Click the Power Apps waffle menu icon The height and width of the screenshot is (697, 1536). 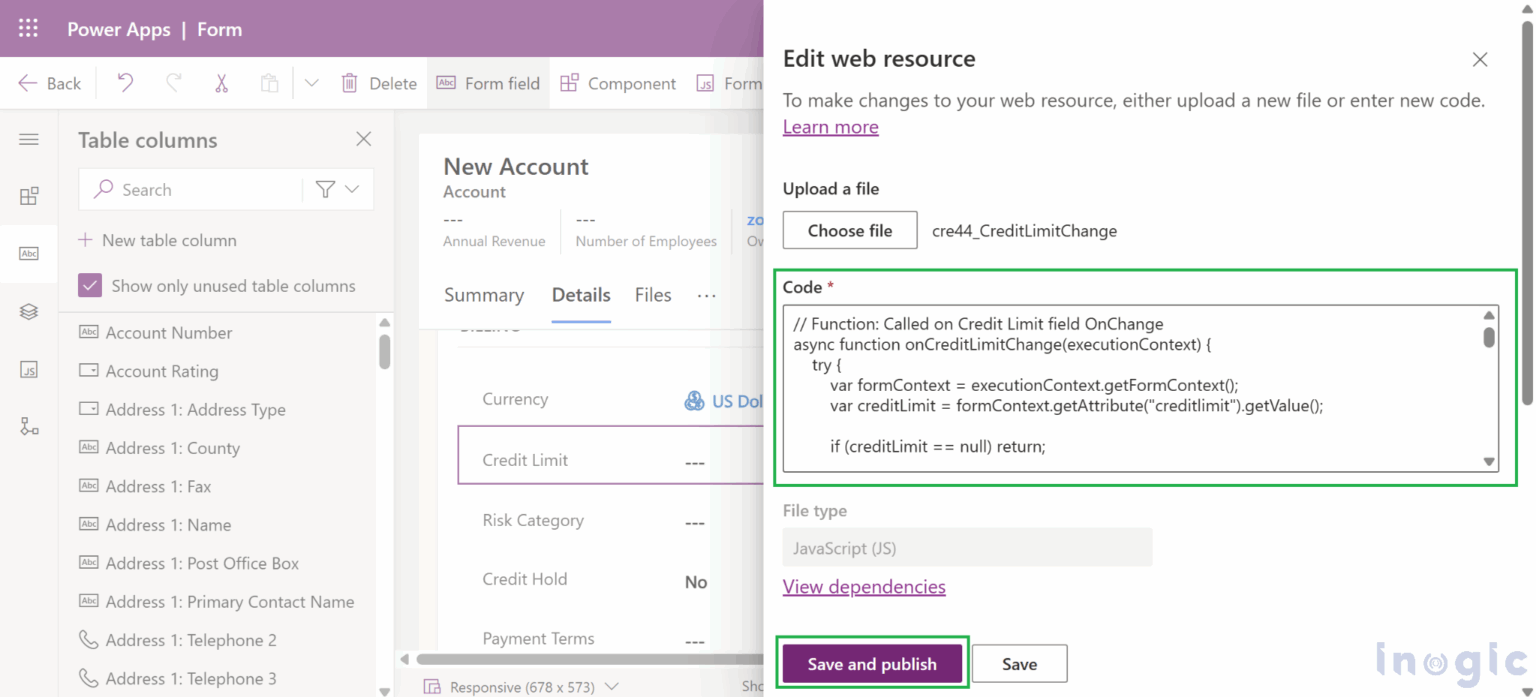[27, 28]
